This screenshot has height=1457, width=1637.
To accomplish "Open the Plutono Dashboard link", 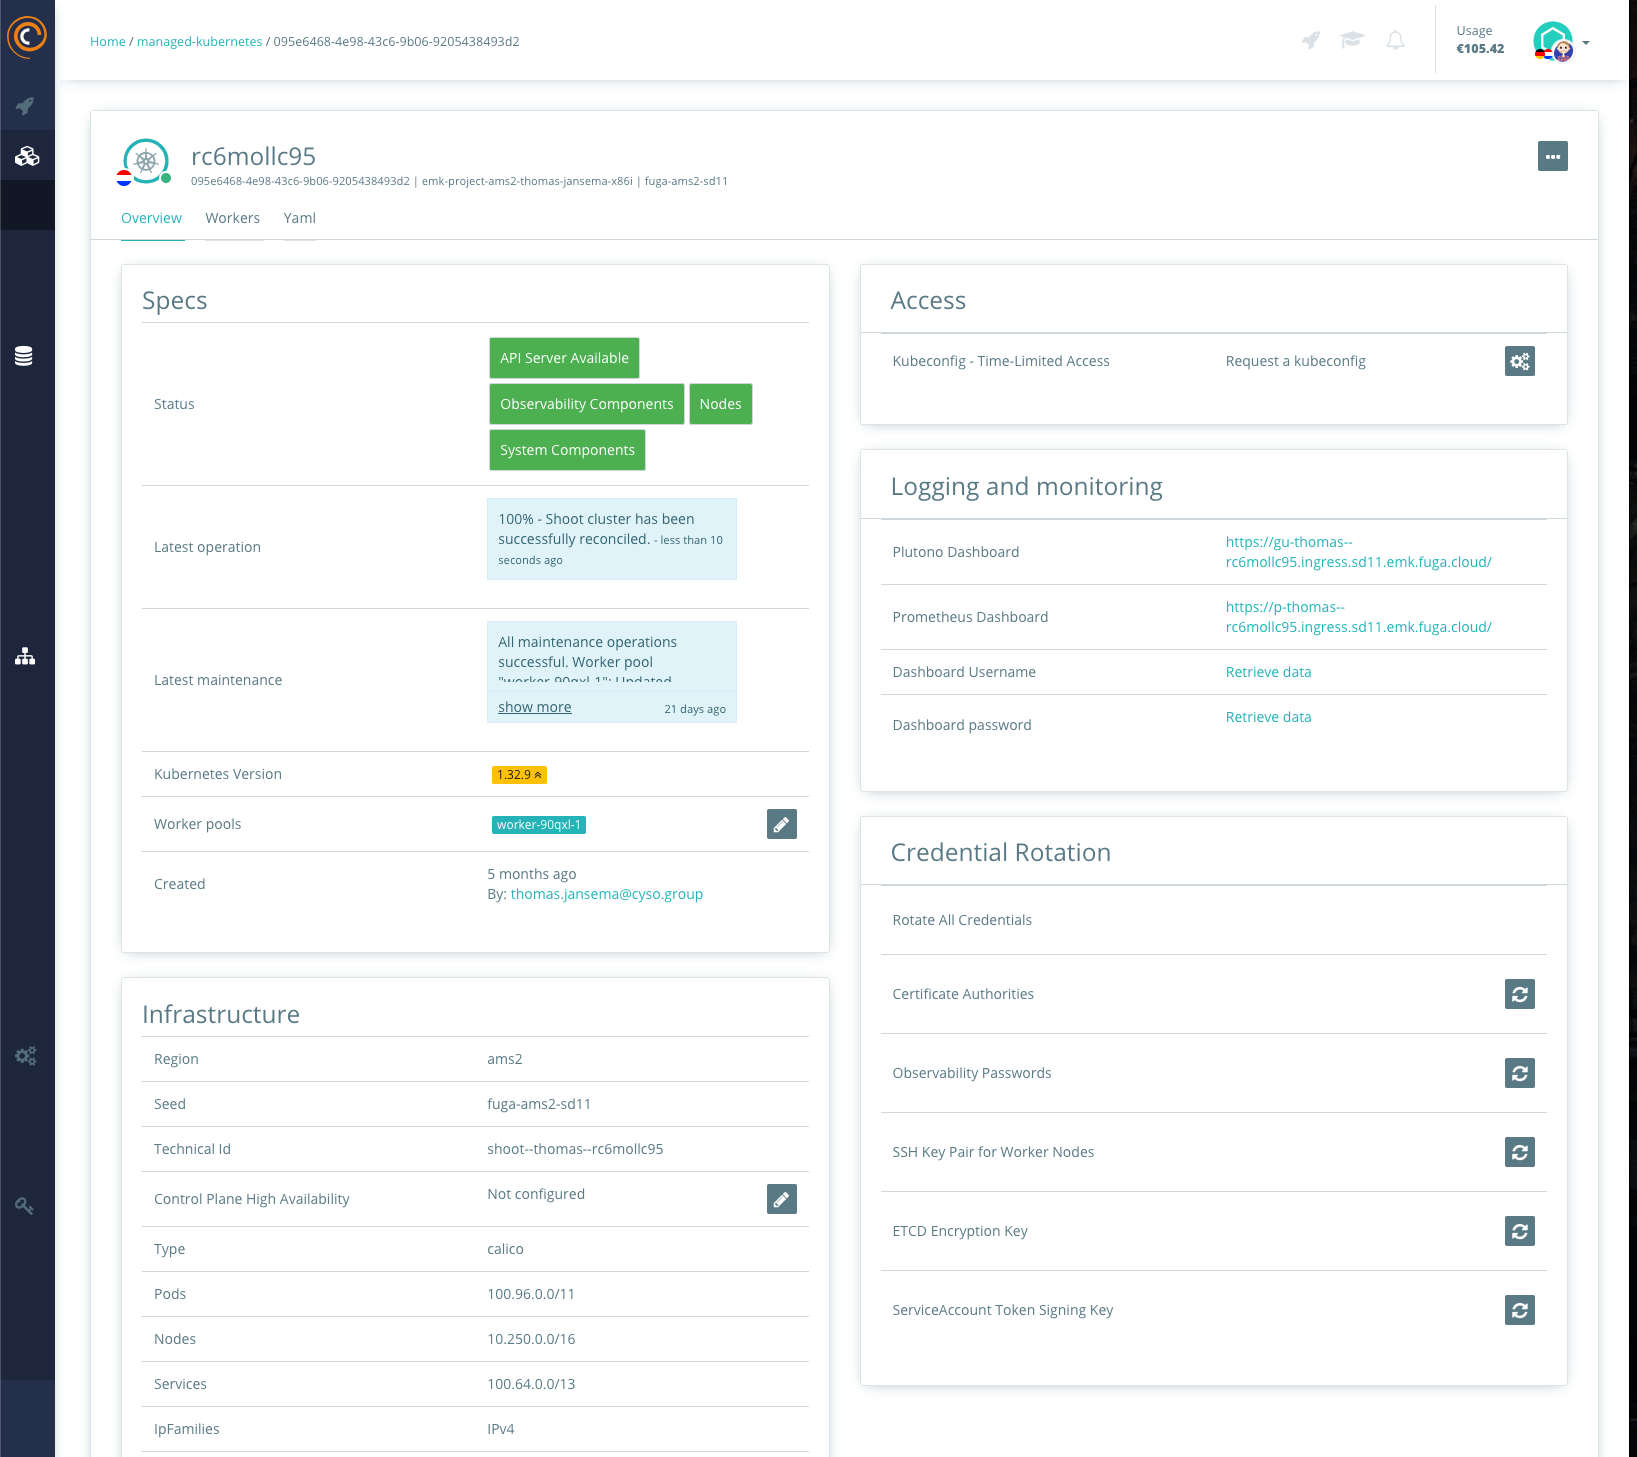I will coord(1358,552).
